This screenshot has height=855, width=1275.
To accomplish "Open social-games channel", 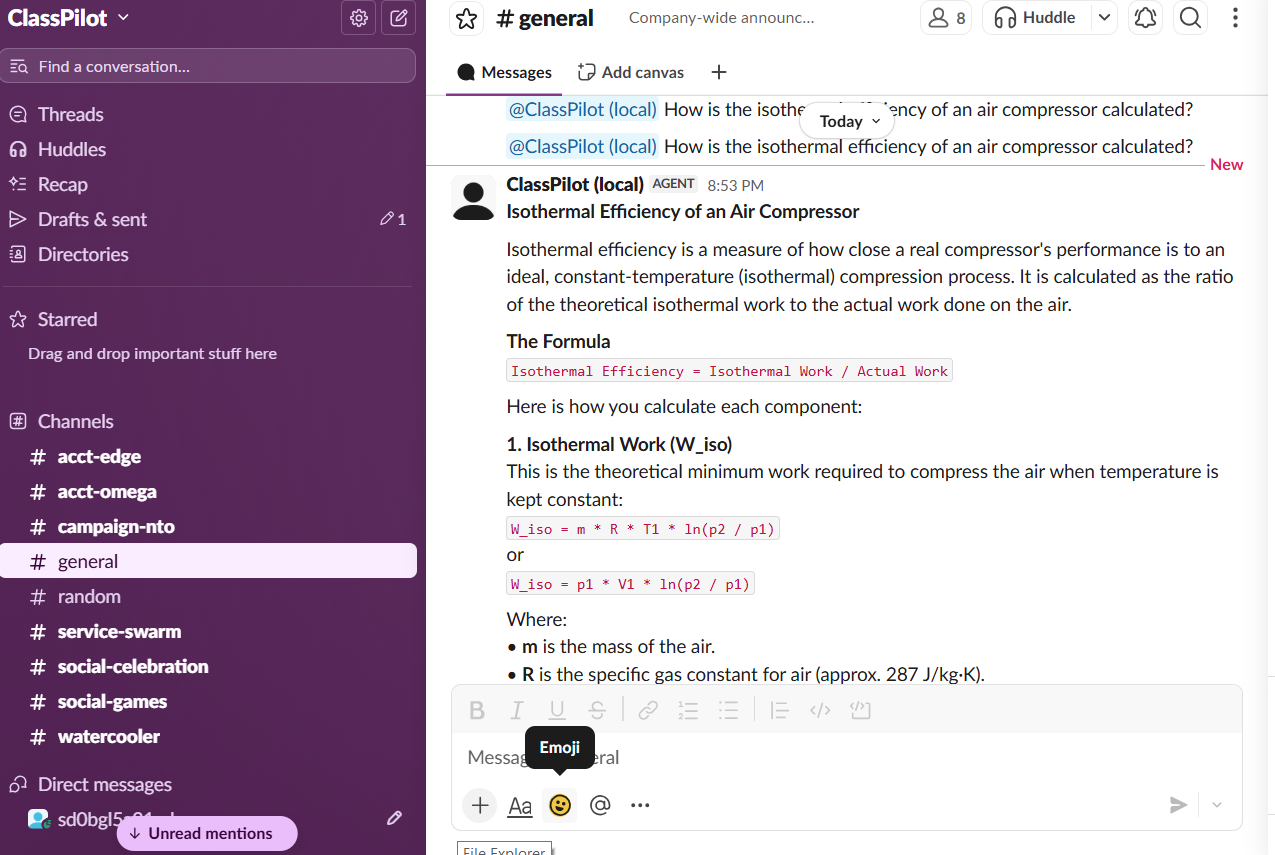I will [x=208, y=701].
